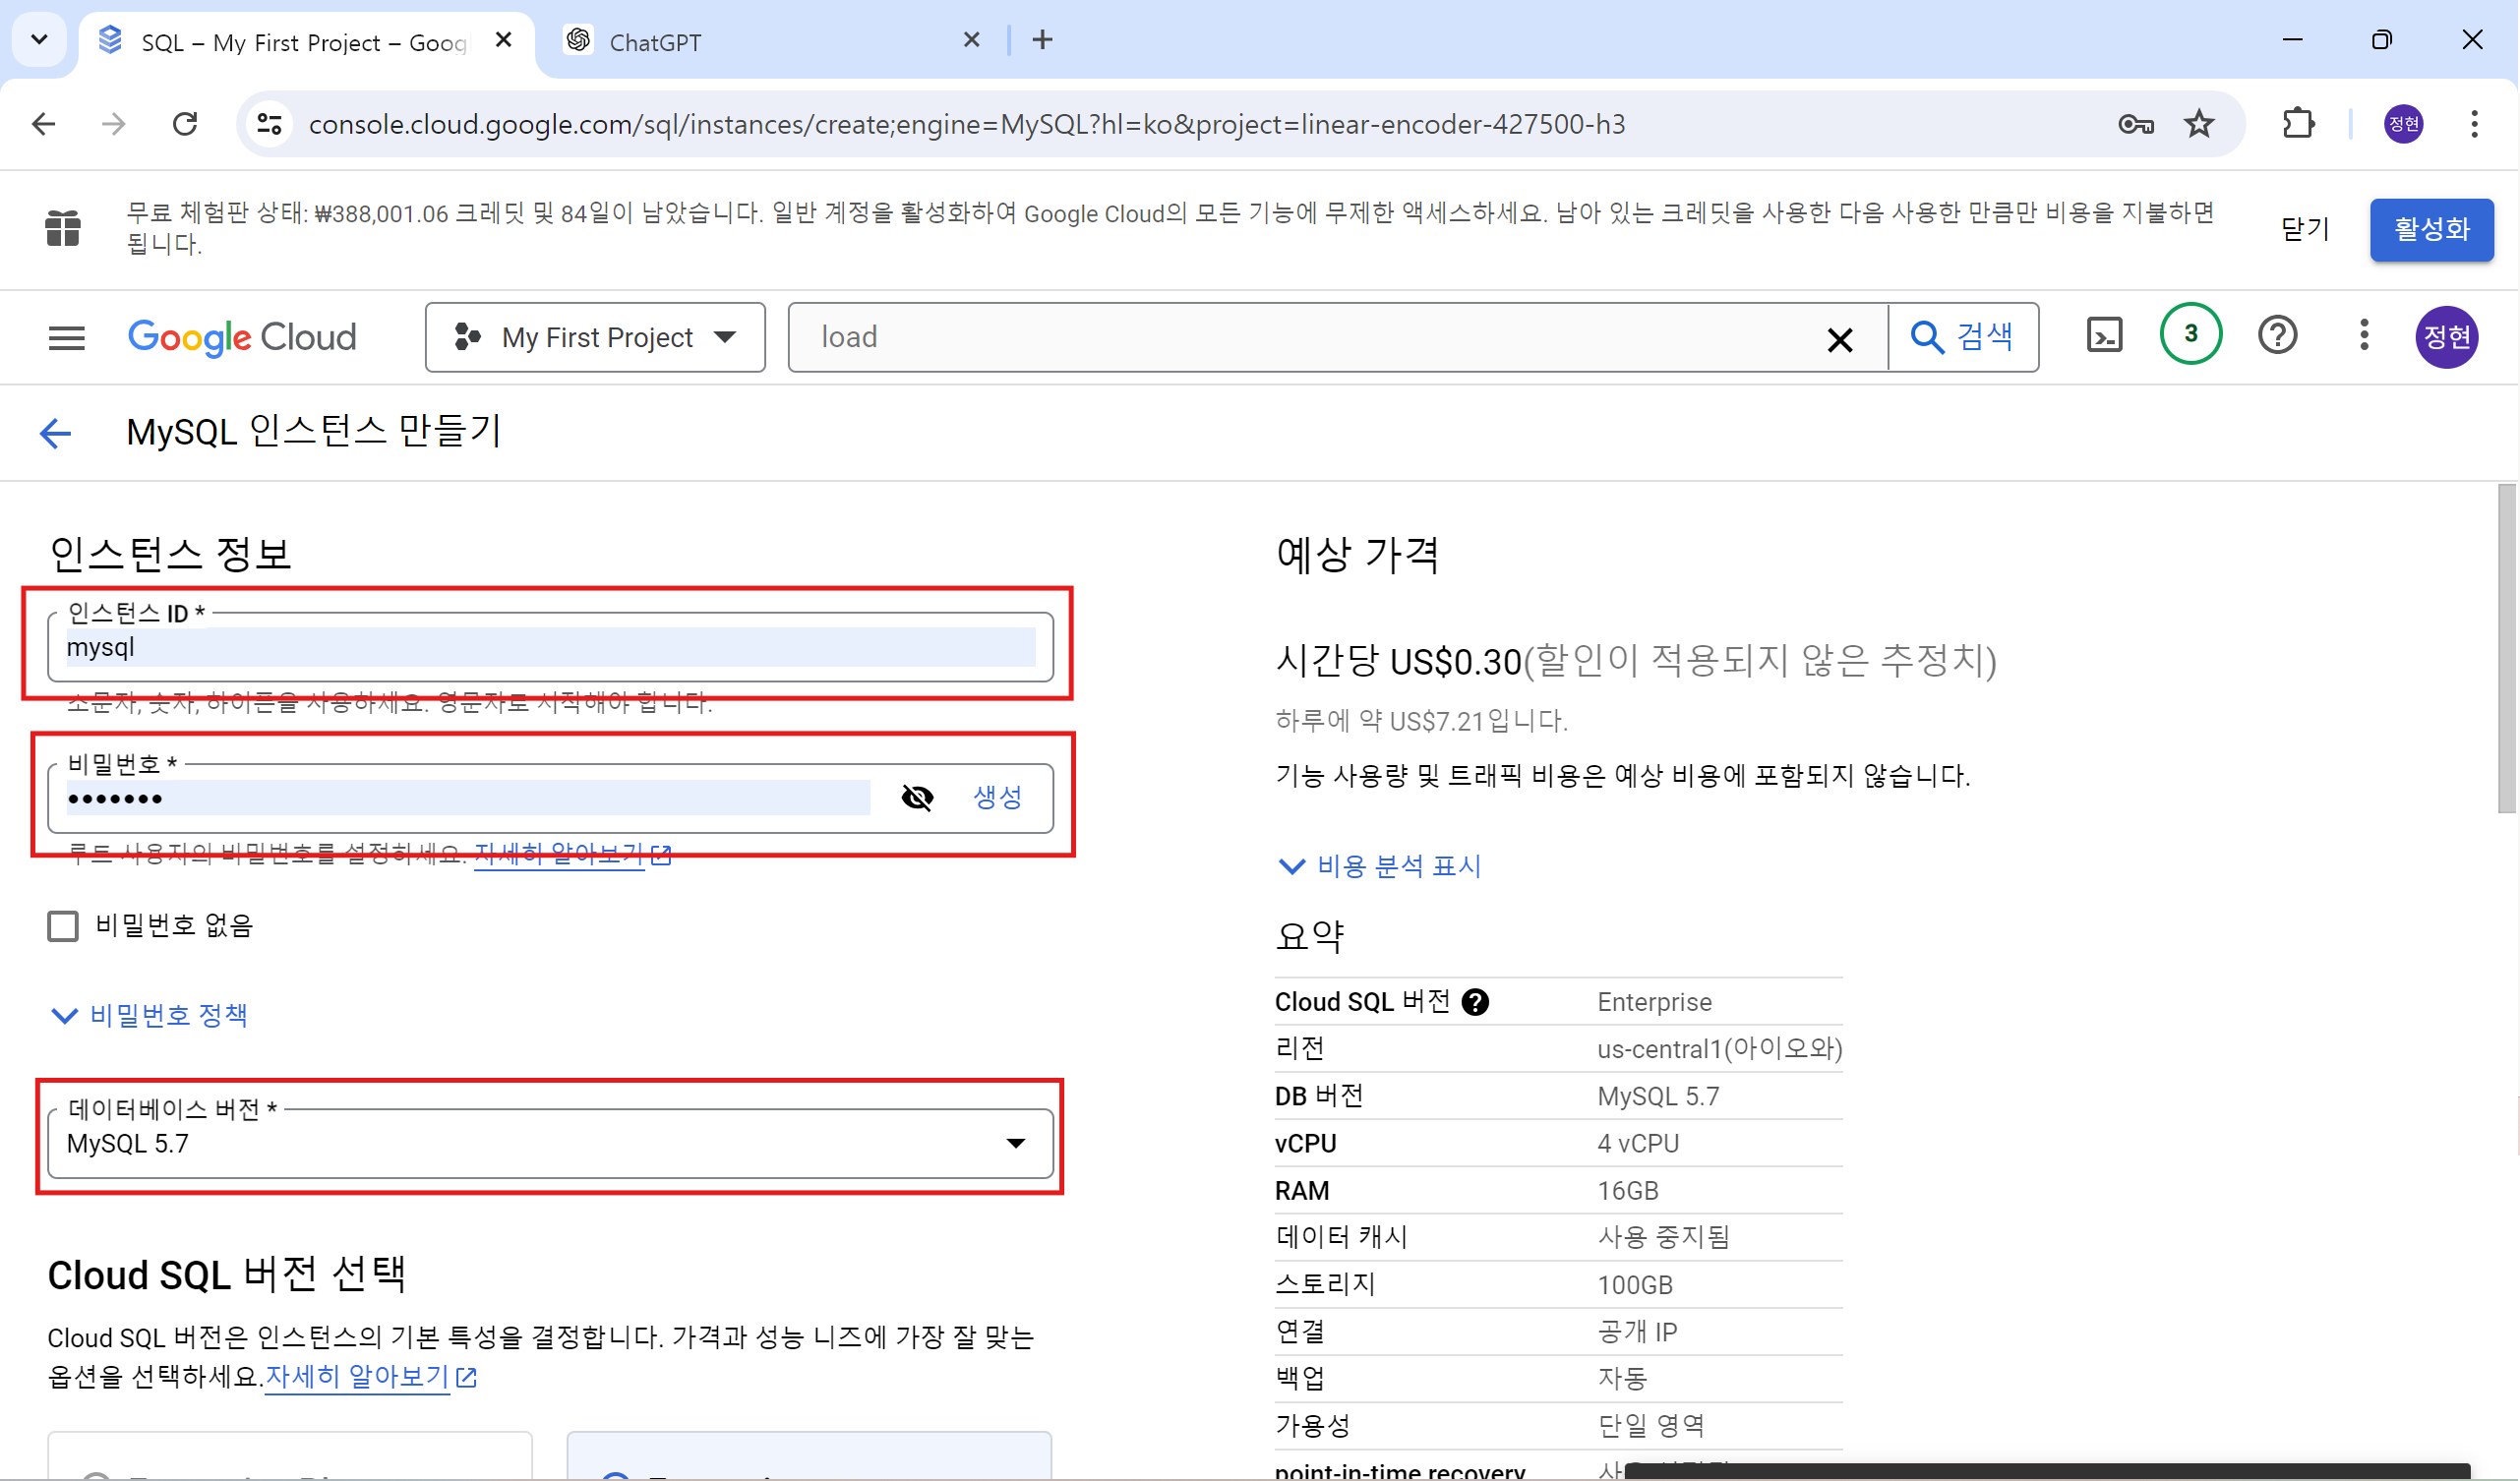Open the tab search dropdown arrow
This screenshot has height=1481, width=2520.
[39, 40]
